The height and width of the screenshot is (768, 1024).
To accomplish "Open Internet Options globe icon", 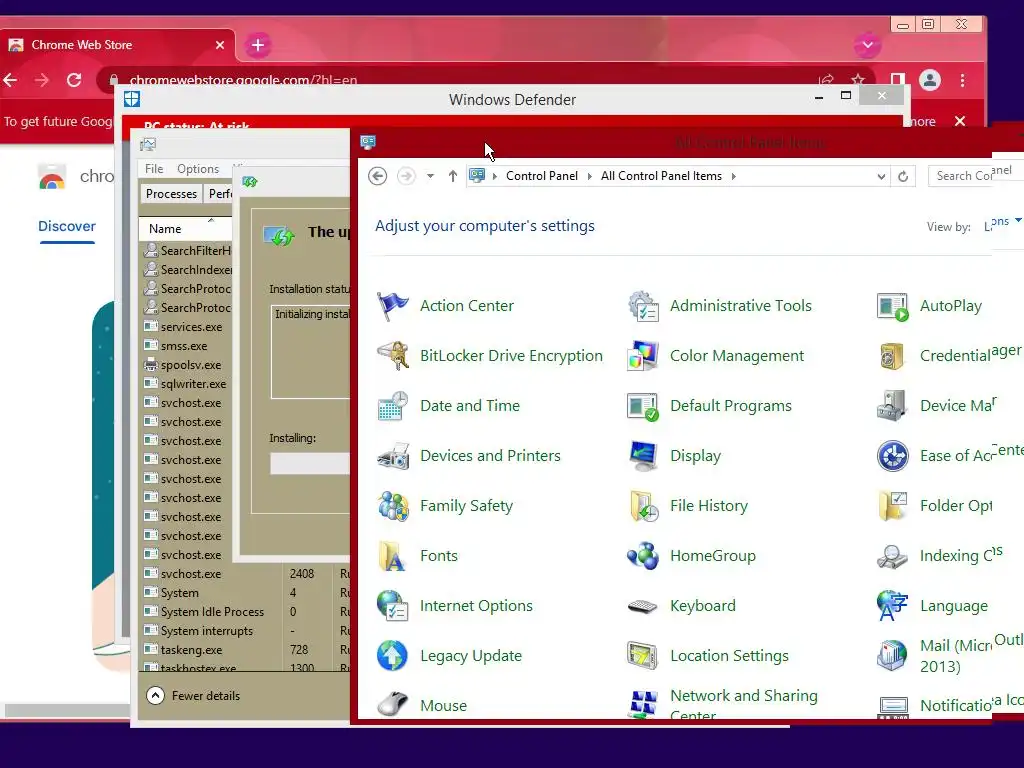I will click(392, 606).
